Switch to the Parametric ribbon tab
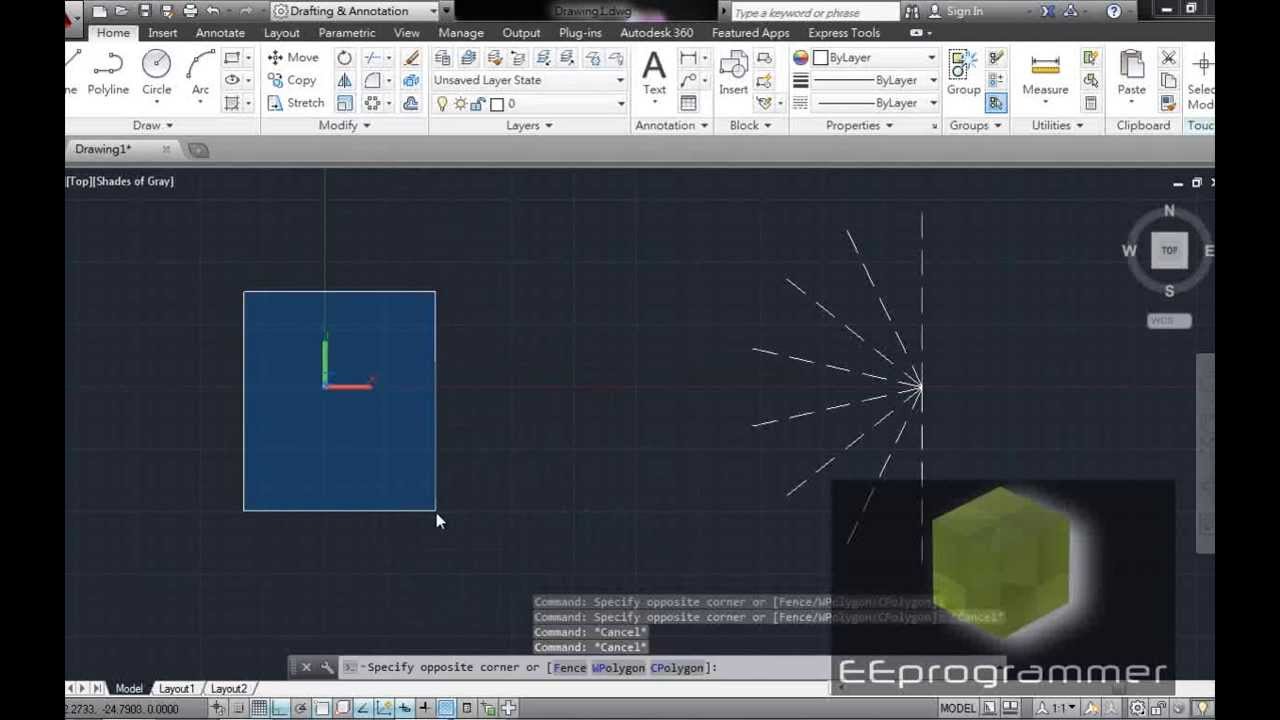Image resolution: width=1280 pixels, height=720 pixels. pyautogui.click(x=347, y=33)
